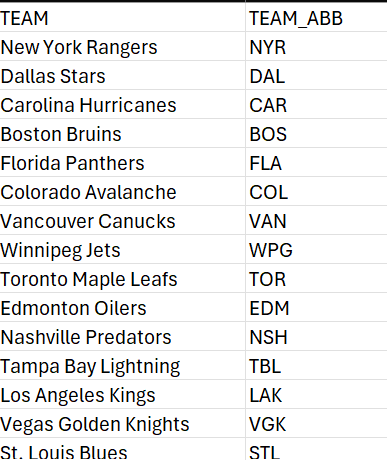Click the Los Angeles Kings cell
Viewport: 387px width, 460px height.
[x=122, y=395]
